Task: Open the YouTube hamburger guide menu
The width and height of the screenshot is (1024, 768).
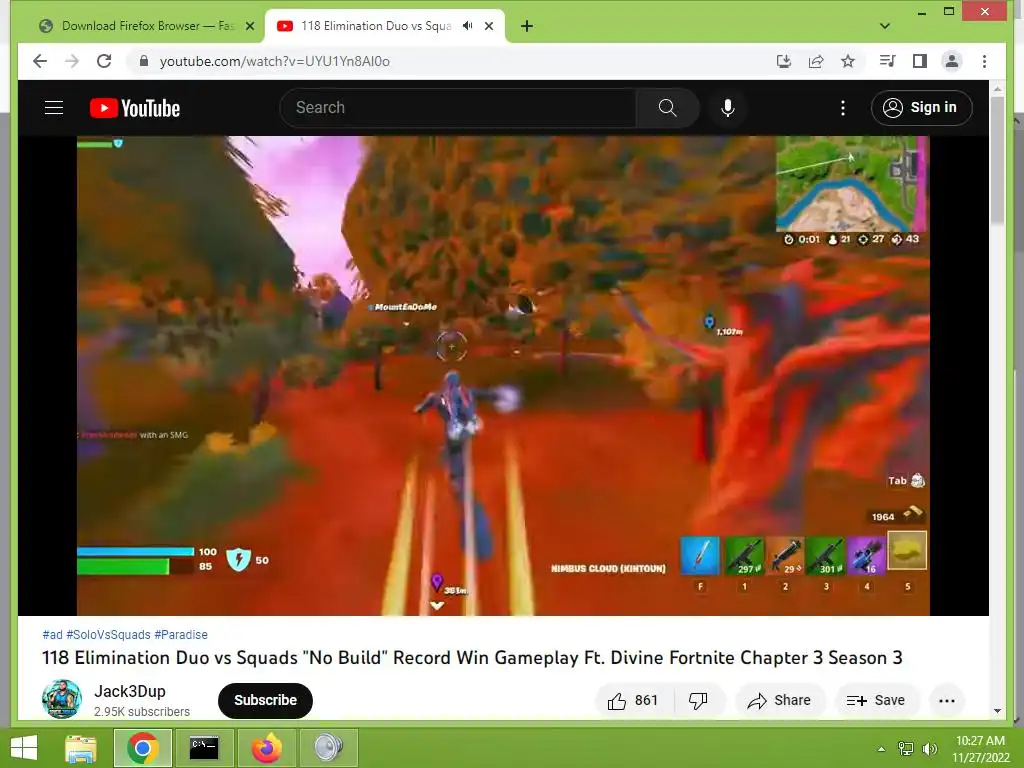Action: pos(54,108)
